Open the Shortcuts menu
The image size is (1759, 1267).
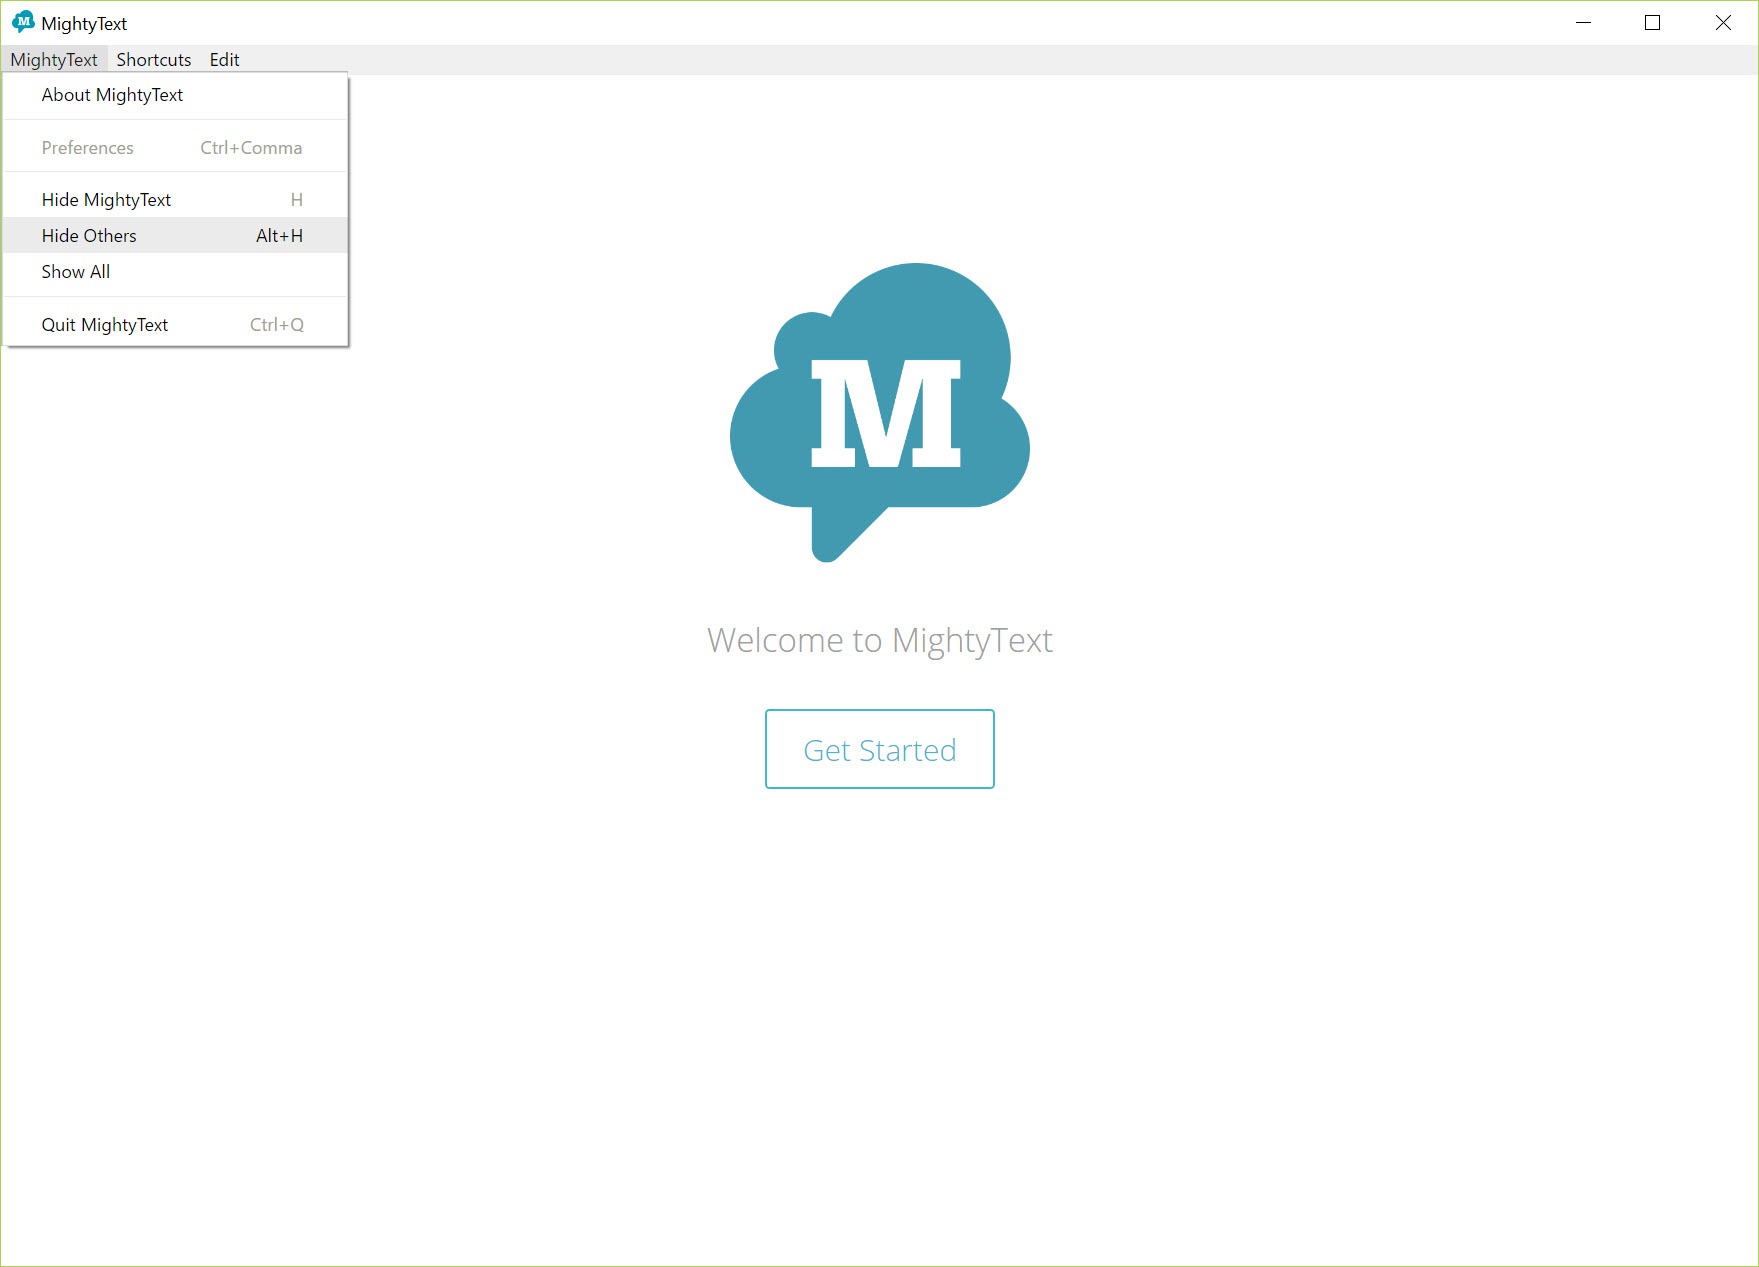pos(153,60)
